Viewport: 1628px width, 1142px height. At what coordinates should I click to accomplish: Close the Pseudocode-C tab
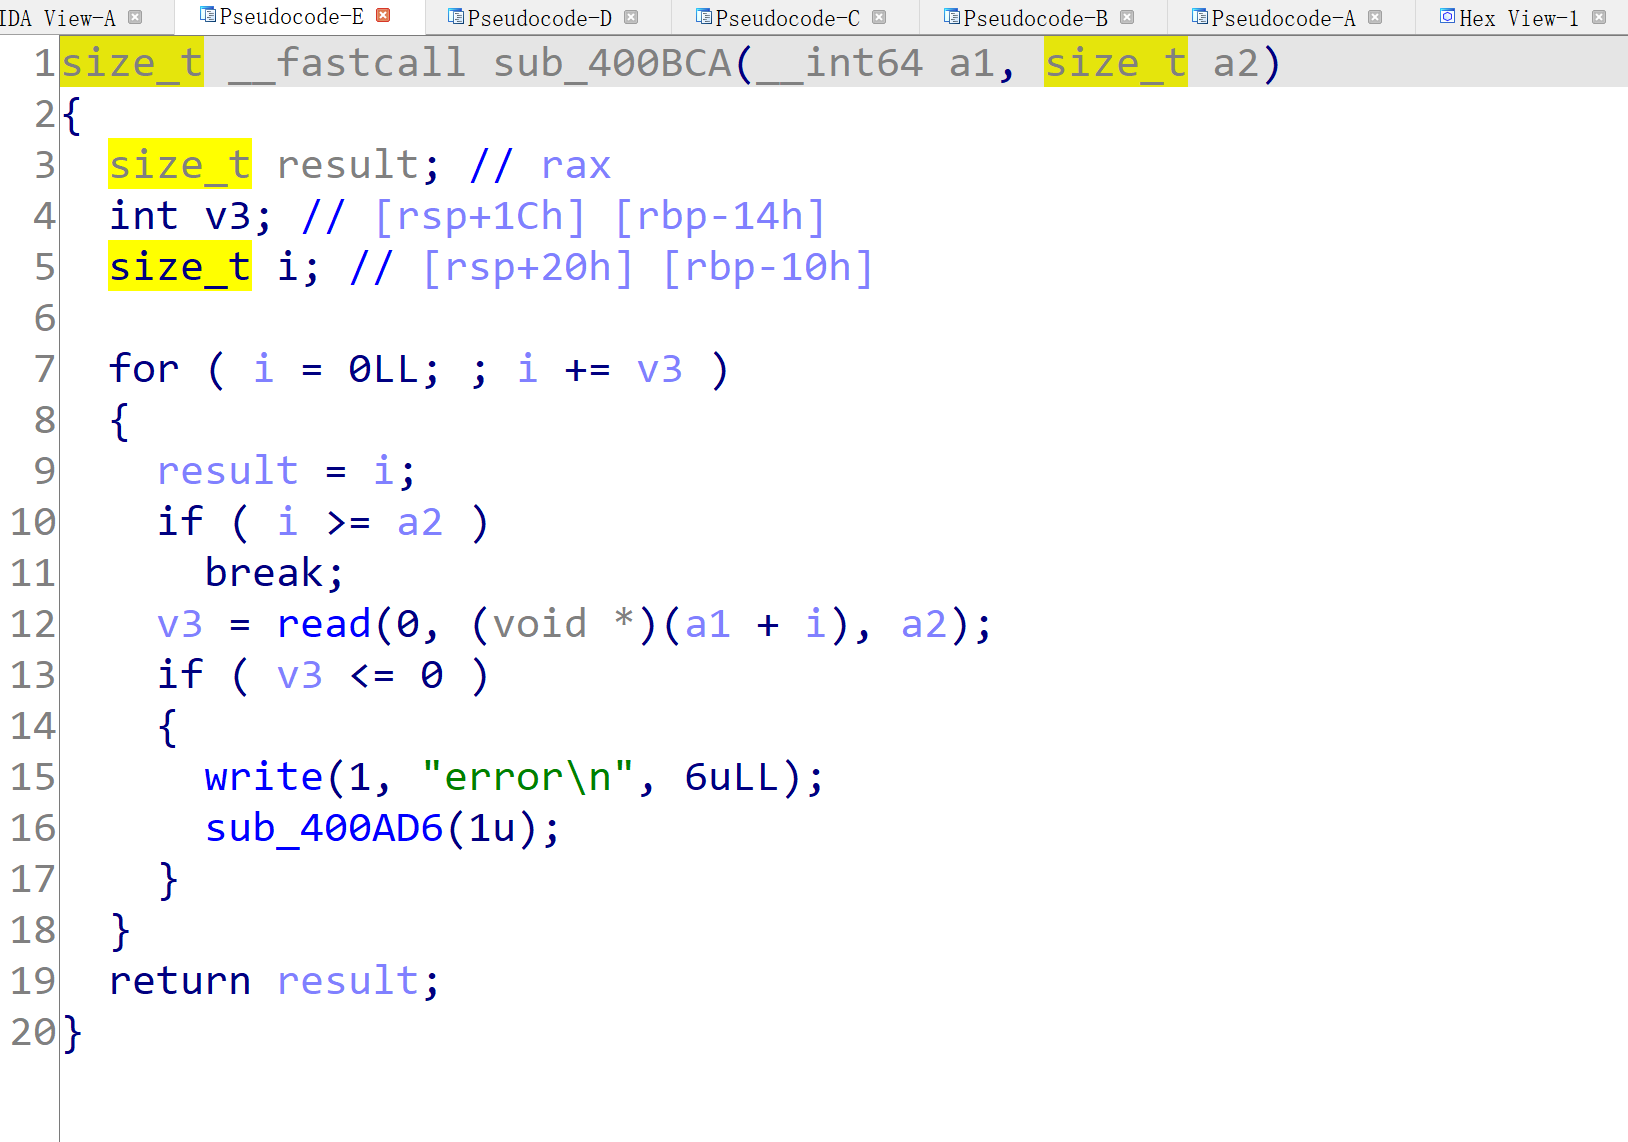pyautogui.click(x=879, y=17)
